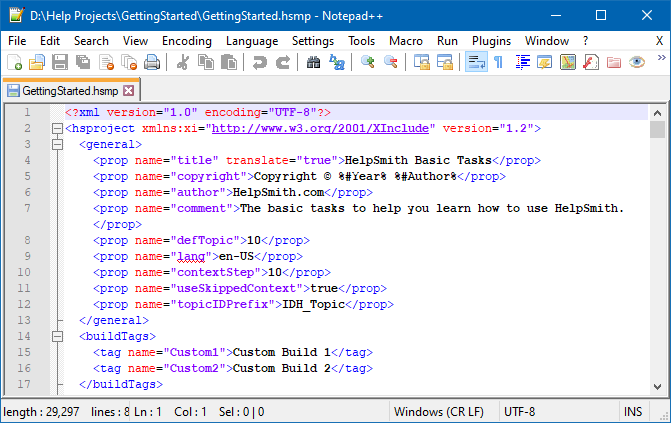
Task: Click the INS indicator in status bar
Action: pyautogui.click(x=633, y=411)
